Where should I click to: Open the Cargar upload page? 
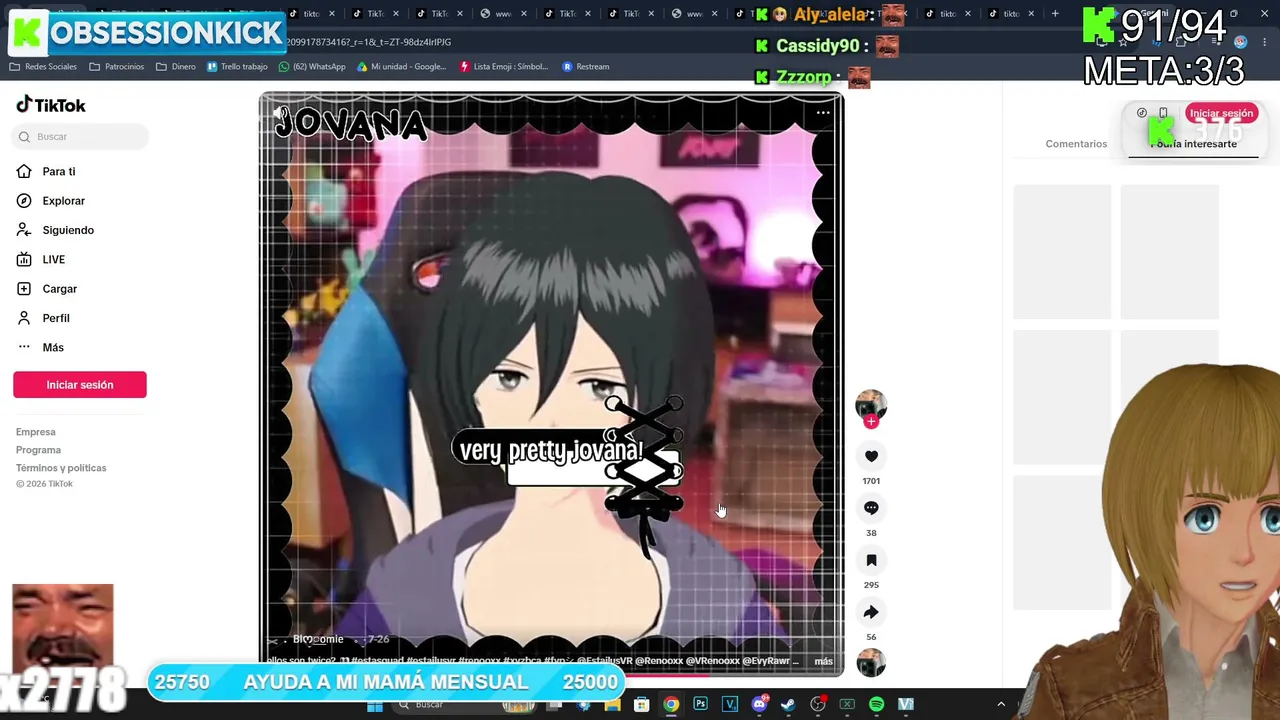click(47, 289)
